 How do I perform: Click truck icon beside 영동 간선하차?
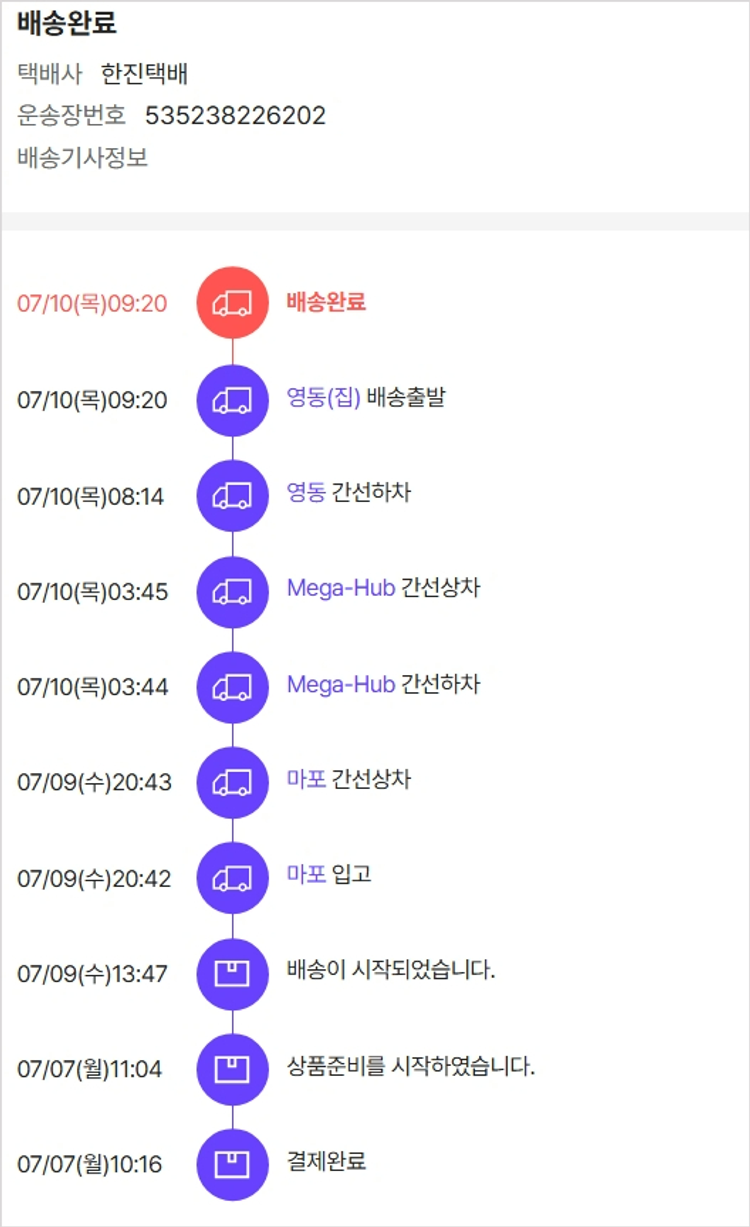(x=233, y=495)
